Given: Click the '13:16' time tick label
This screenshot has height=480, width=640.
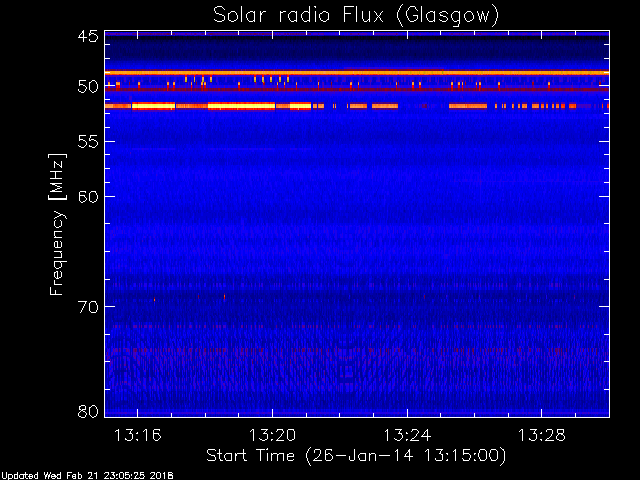Looking at the screenshot, I should [138, 436].
